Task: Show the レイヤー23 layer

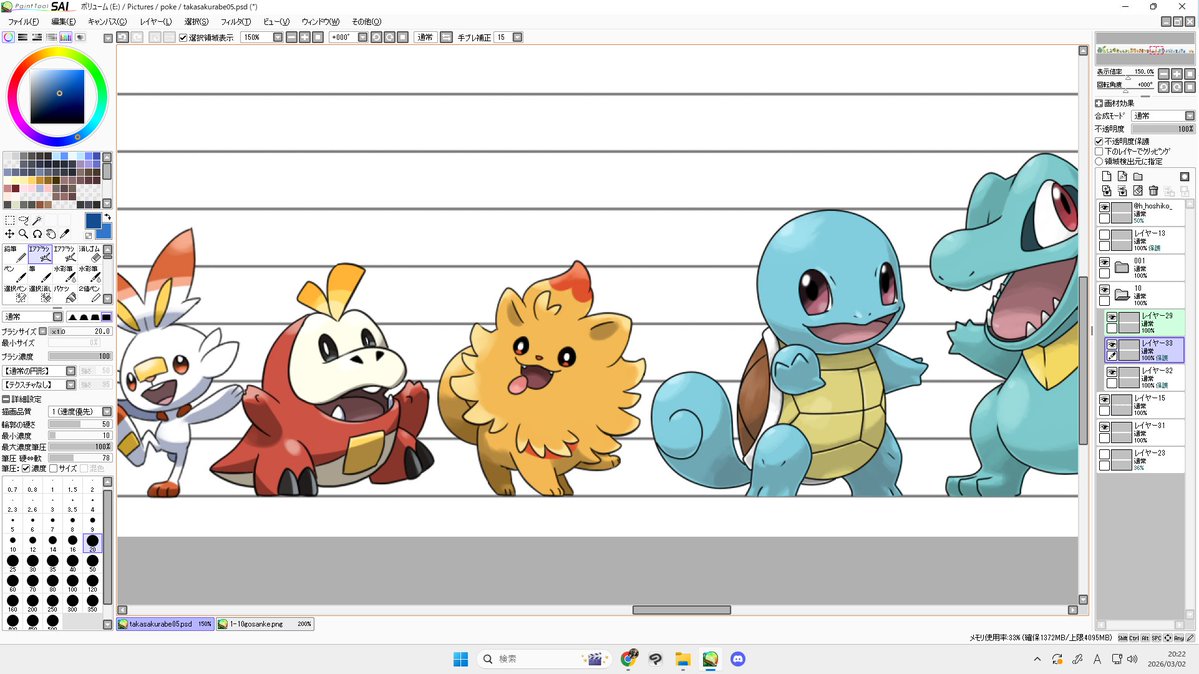Action: point(1104,455)
